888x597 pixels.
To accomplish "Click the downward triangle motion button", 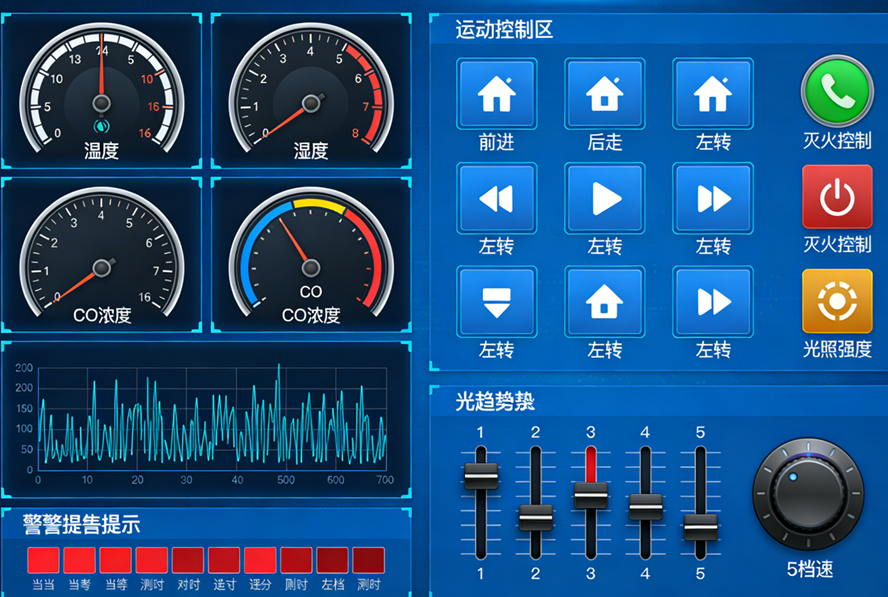I will click(x=496, y=302).
